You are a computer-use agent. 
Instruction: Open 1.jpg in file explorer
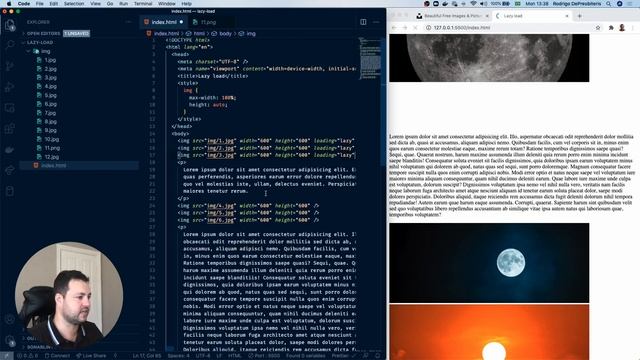[50, 60]
